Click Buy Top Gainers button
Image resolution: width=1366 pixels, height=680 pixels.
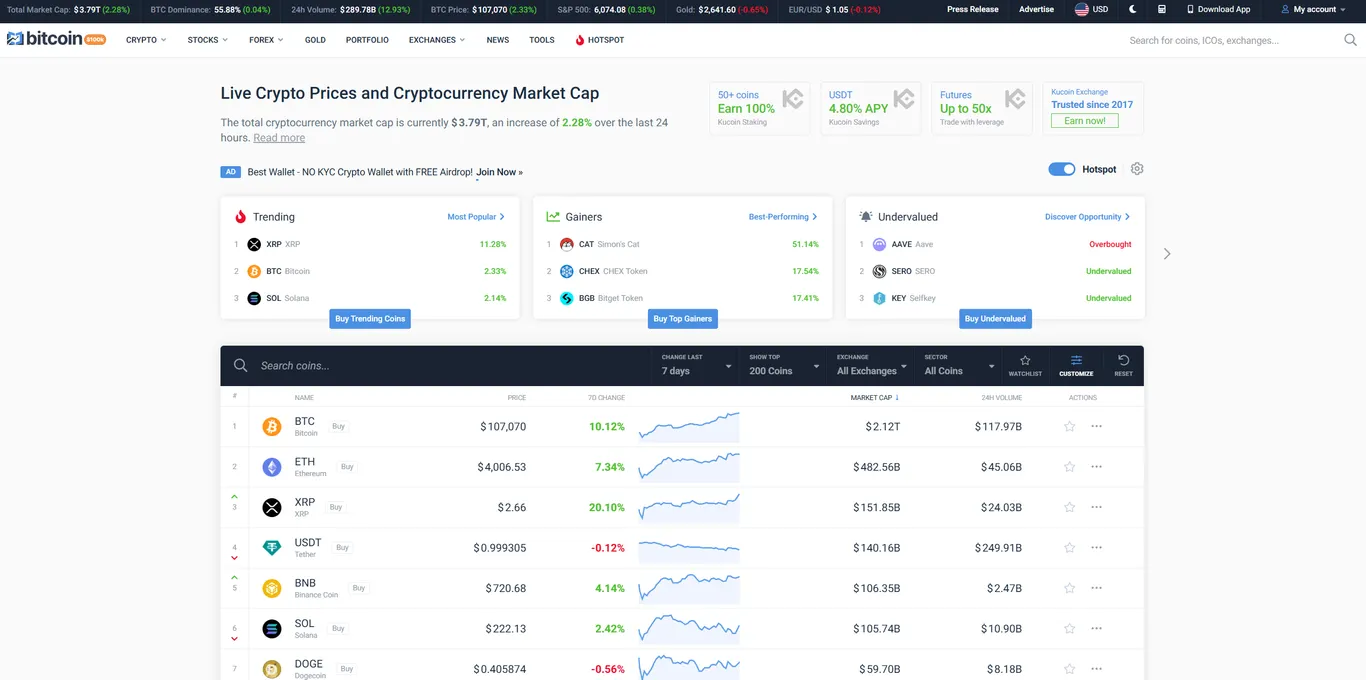click(683, 318)
